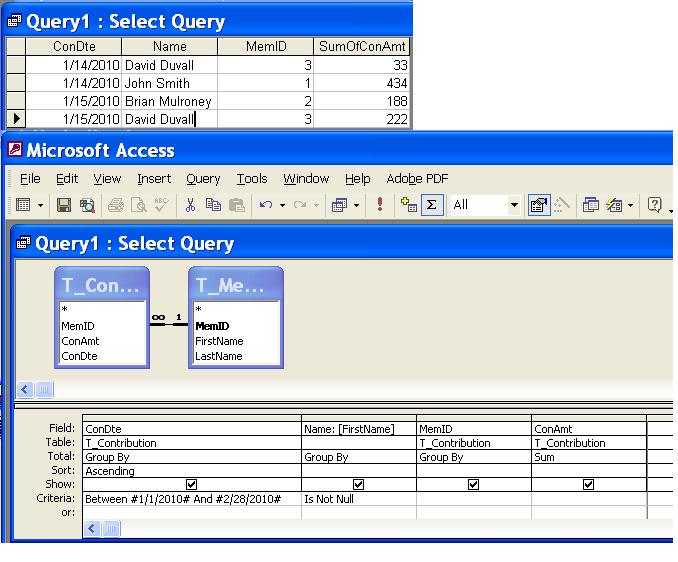
Task: Click the Copy toolbar icon
Action: (213, 205)
